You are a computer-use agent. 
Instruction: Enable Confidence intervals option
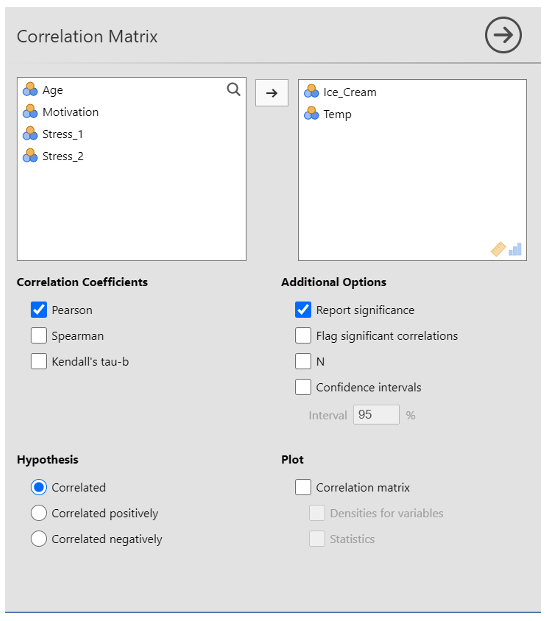click(303, 387)
